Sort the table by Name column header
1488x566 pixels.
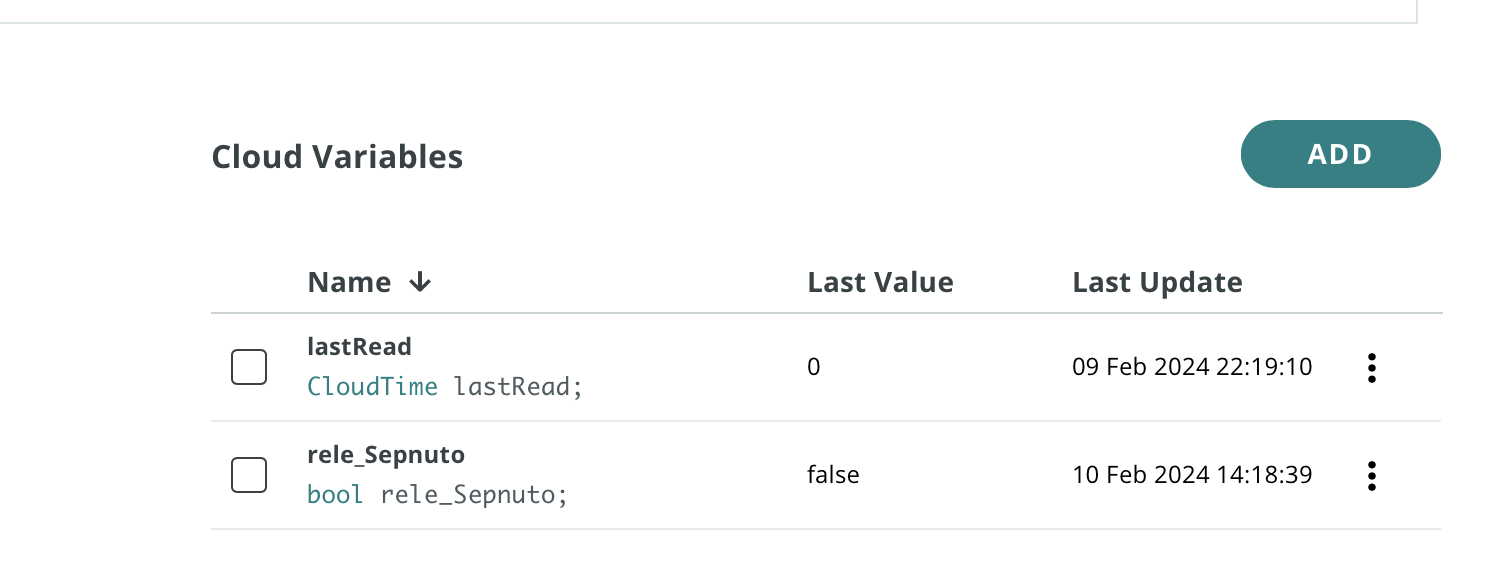[x=349, y=283]
